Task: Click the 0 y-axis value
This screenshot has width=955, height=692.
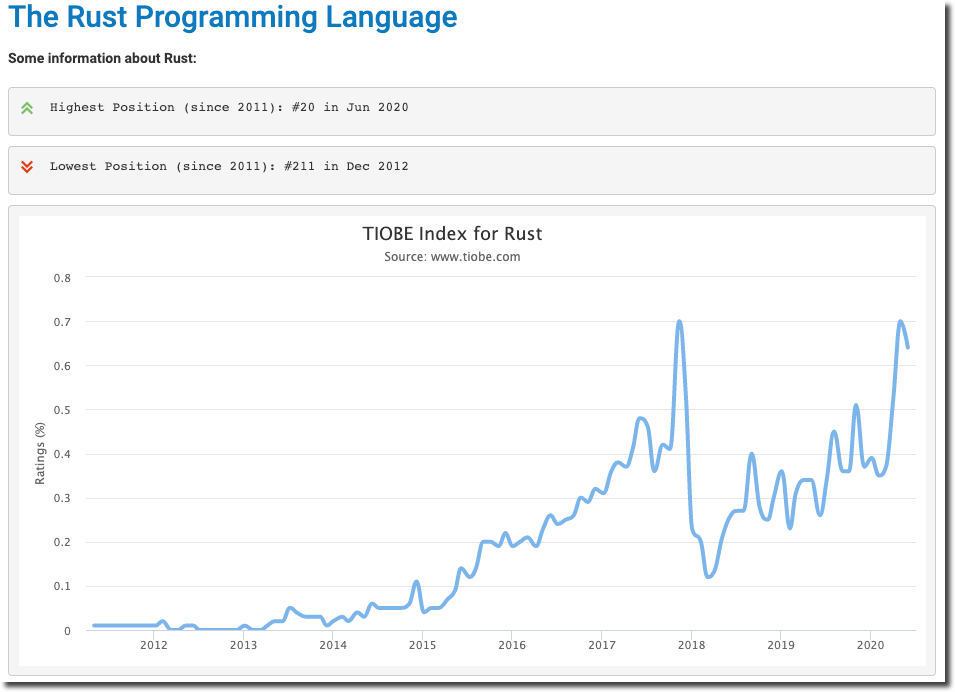Action: point(68,631)
